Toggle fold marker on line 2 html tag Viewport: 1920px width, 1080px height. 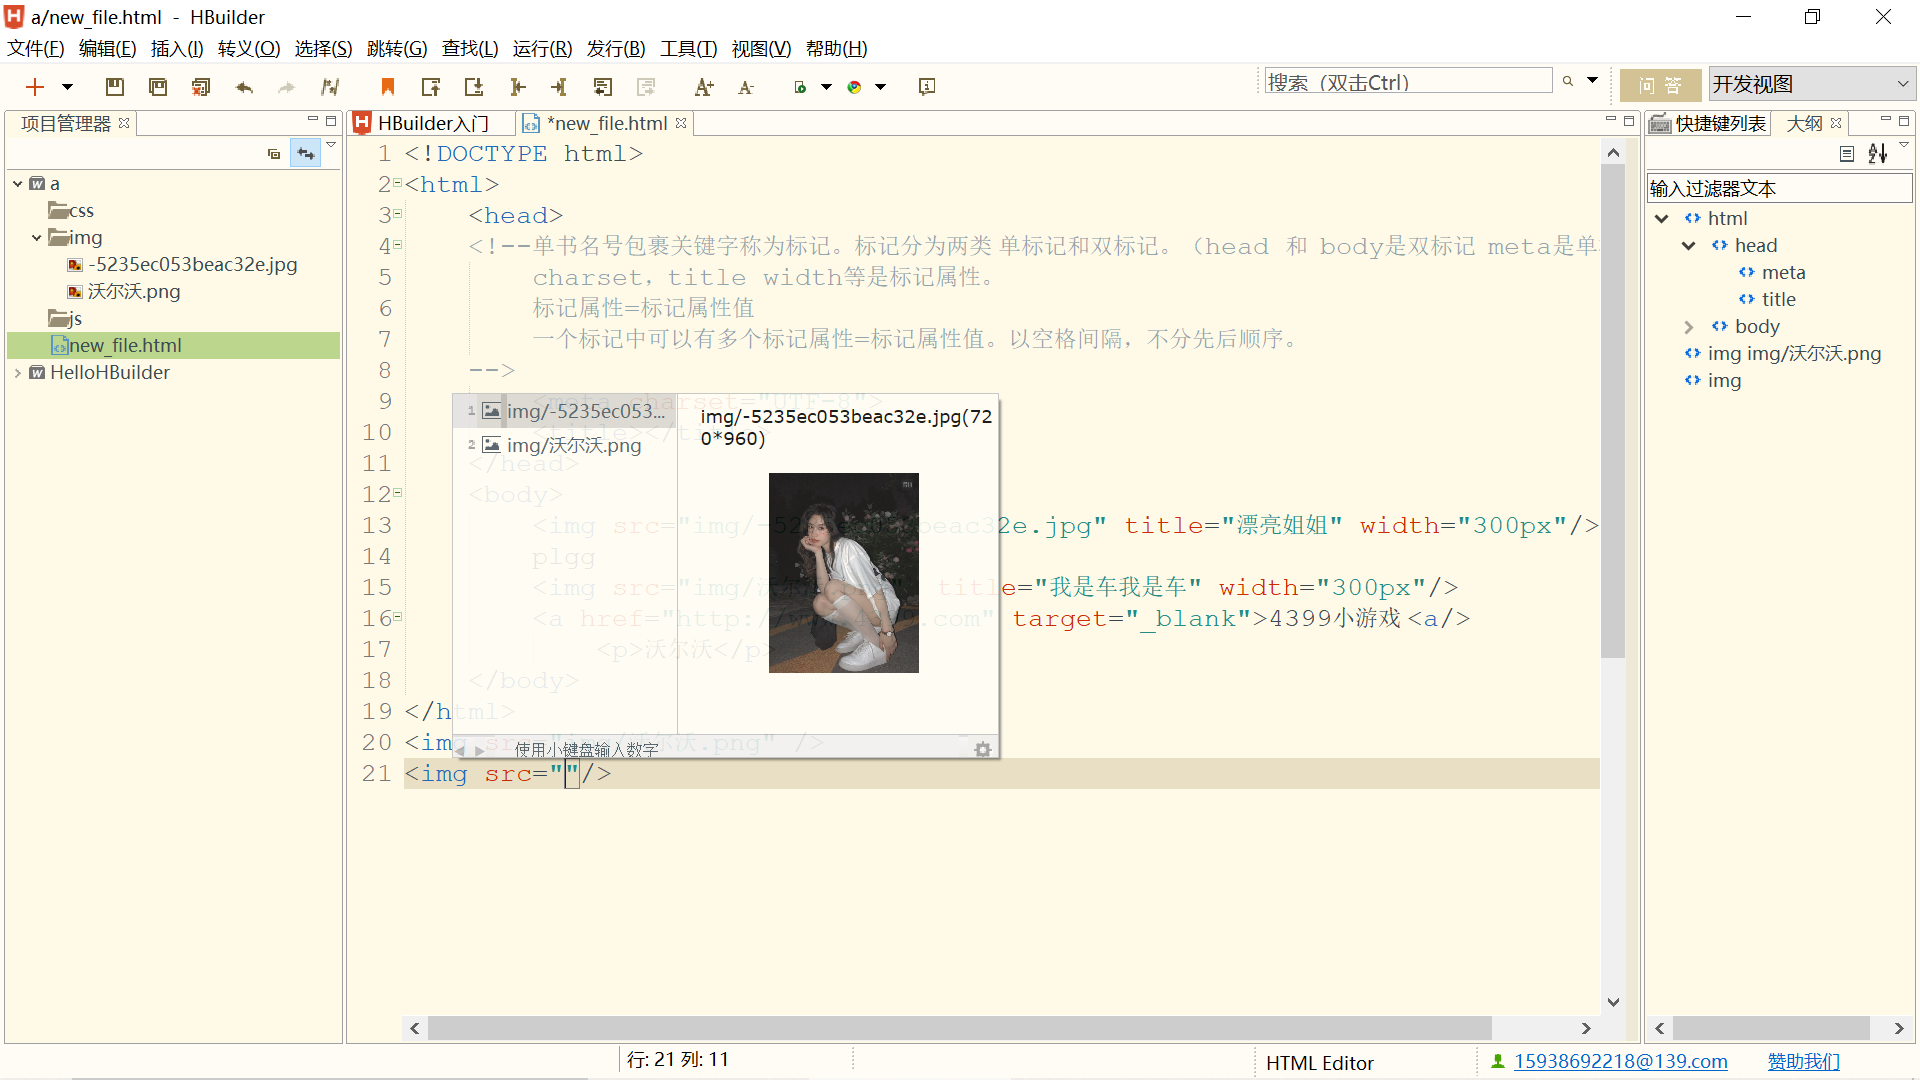click(398, 183)
